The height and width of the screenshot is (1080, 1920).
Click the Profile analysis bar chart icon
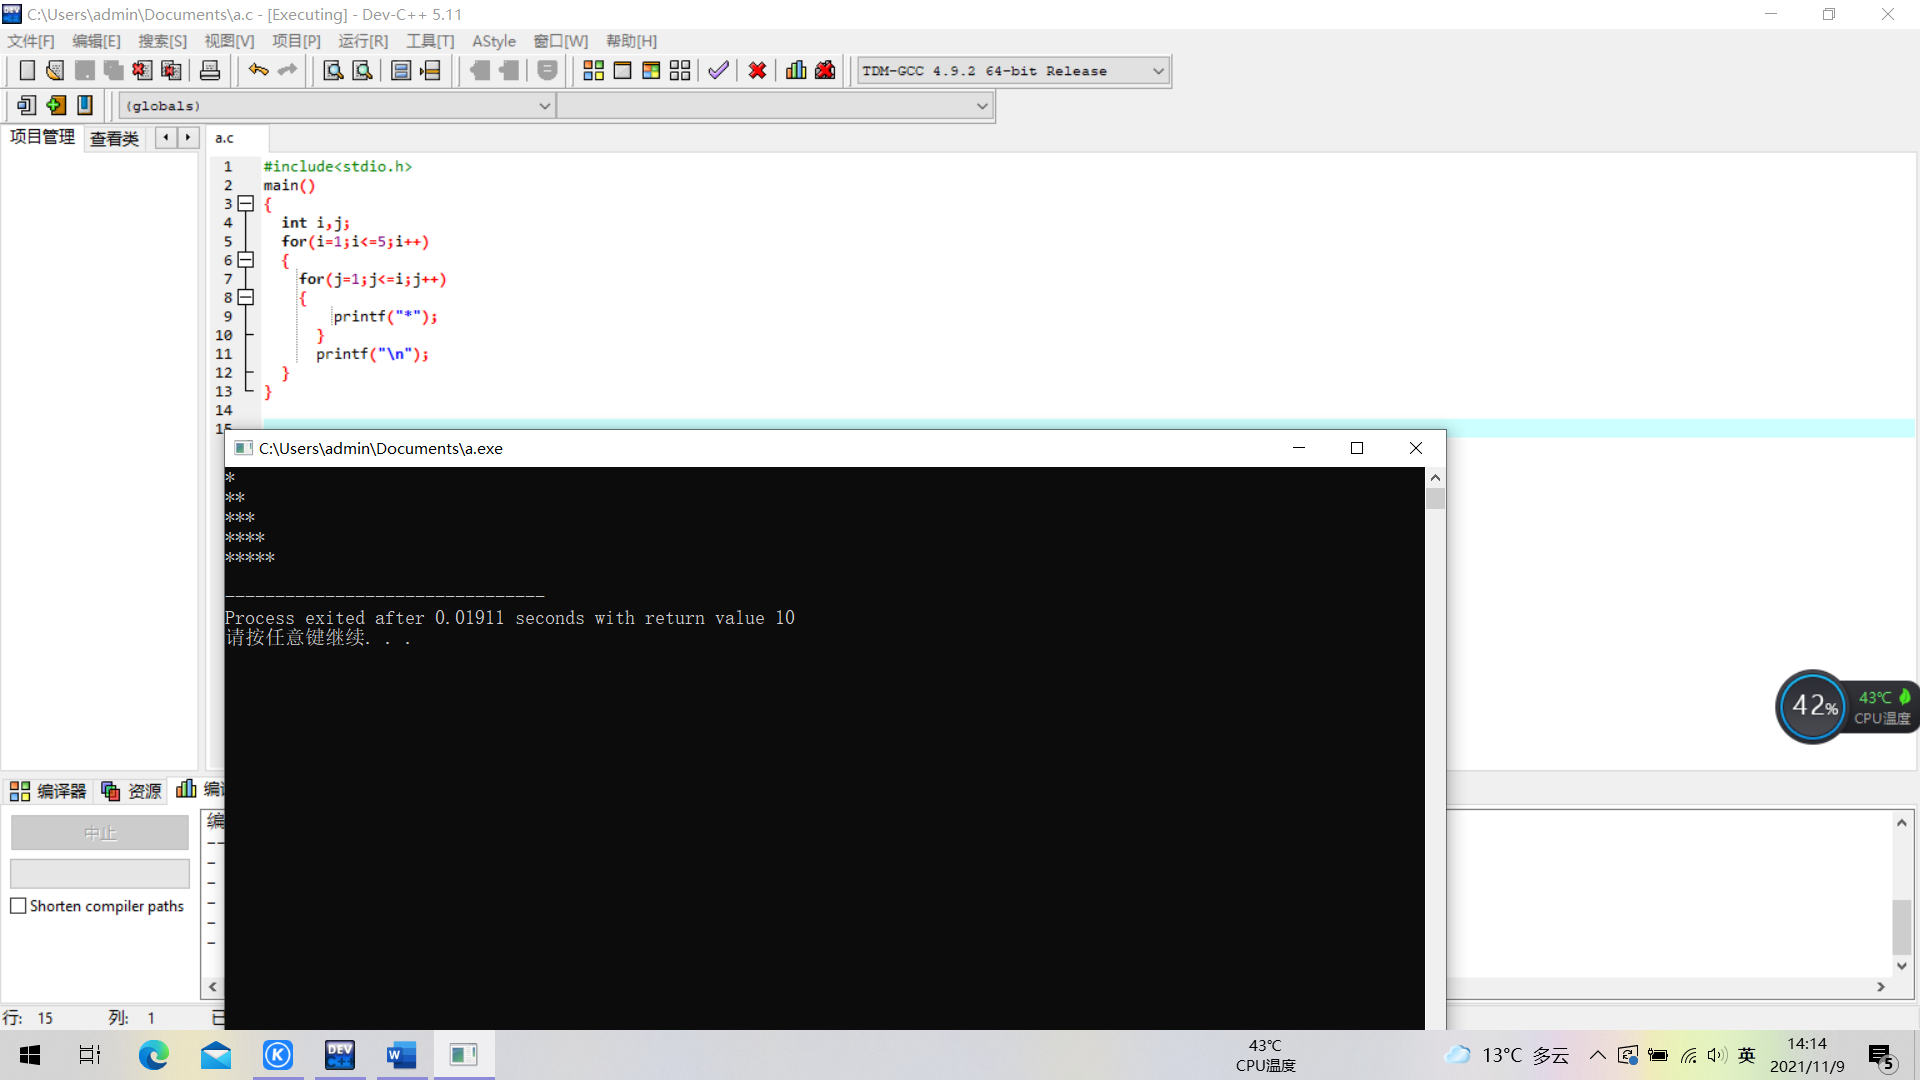pos(796,71)
